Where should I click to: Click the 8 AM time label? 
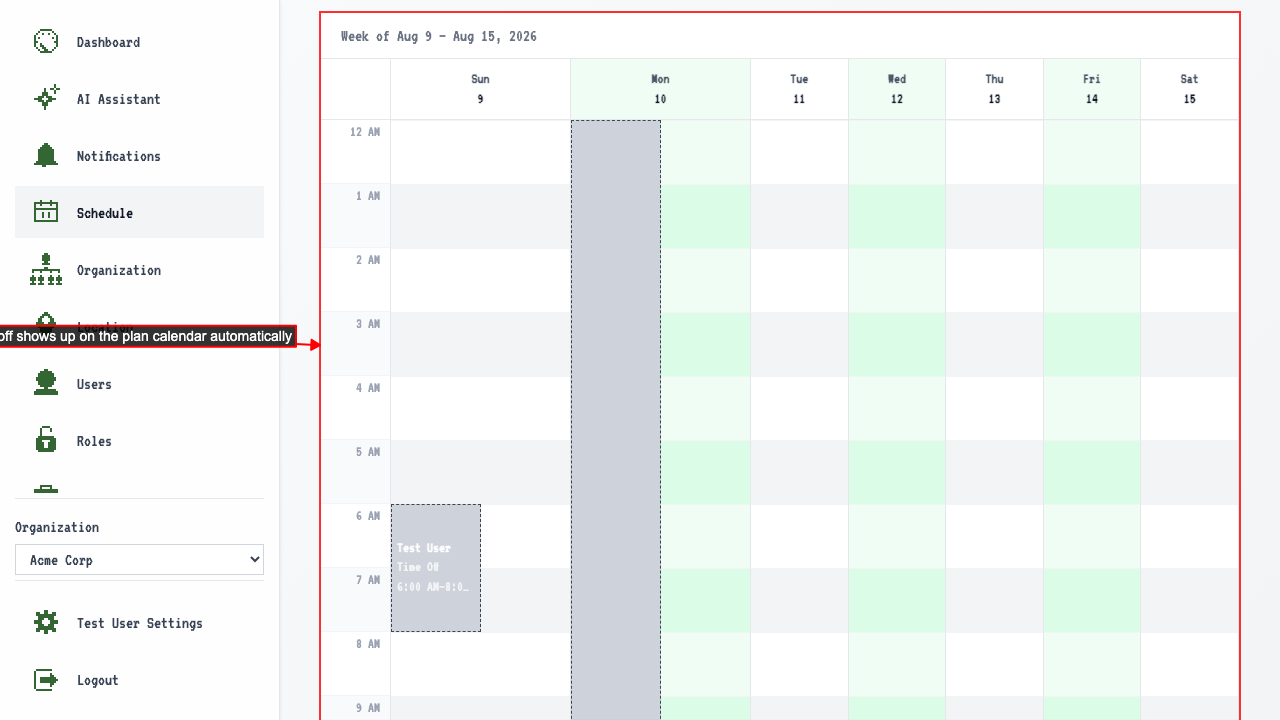pos(368,644)
